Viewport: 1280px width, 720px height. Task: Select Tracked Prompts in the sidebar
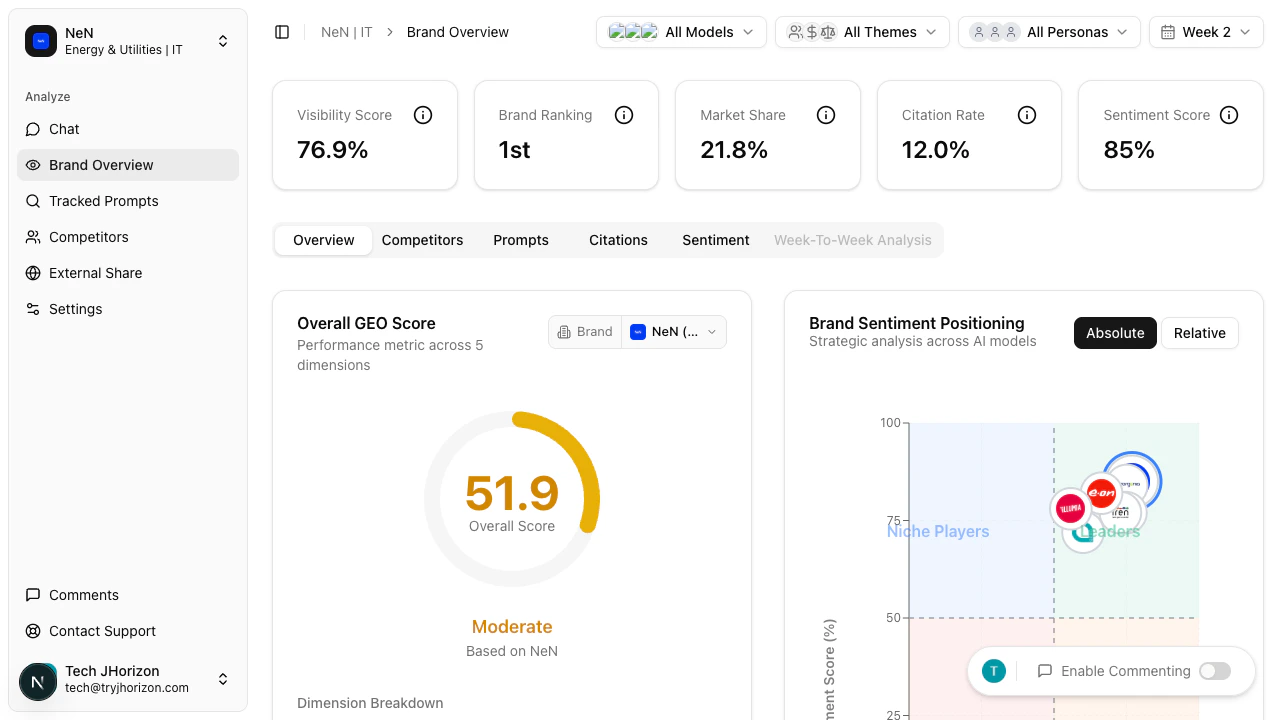coord(103,201)
